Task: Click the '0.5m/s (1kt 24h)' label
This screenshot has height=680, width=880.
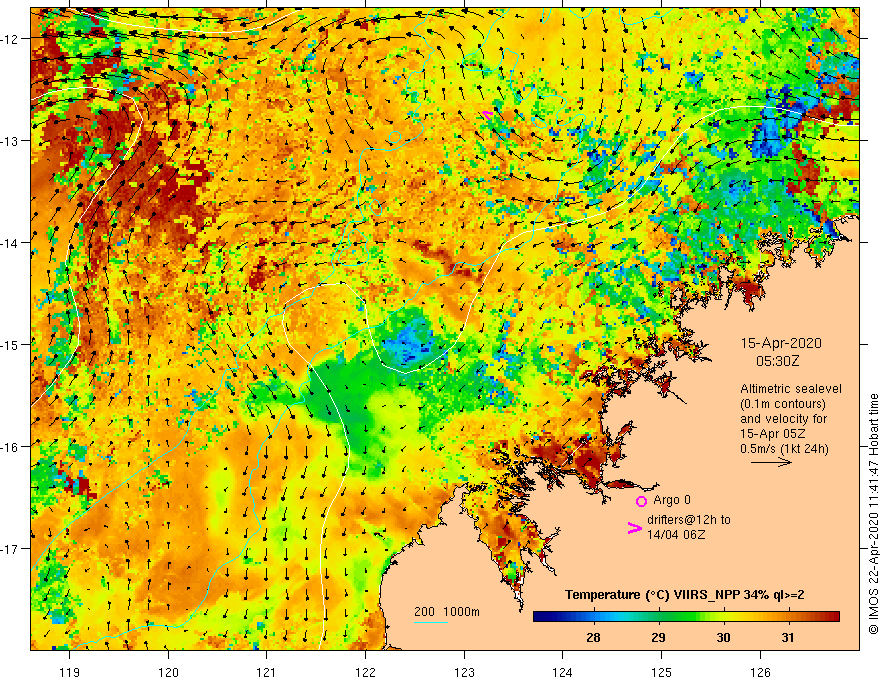Action: [784, 448]
